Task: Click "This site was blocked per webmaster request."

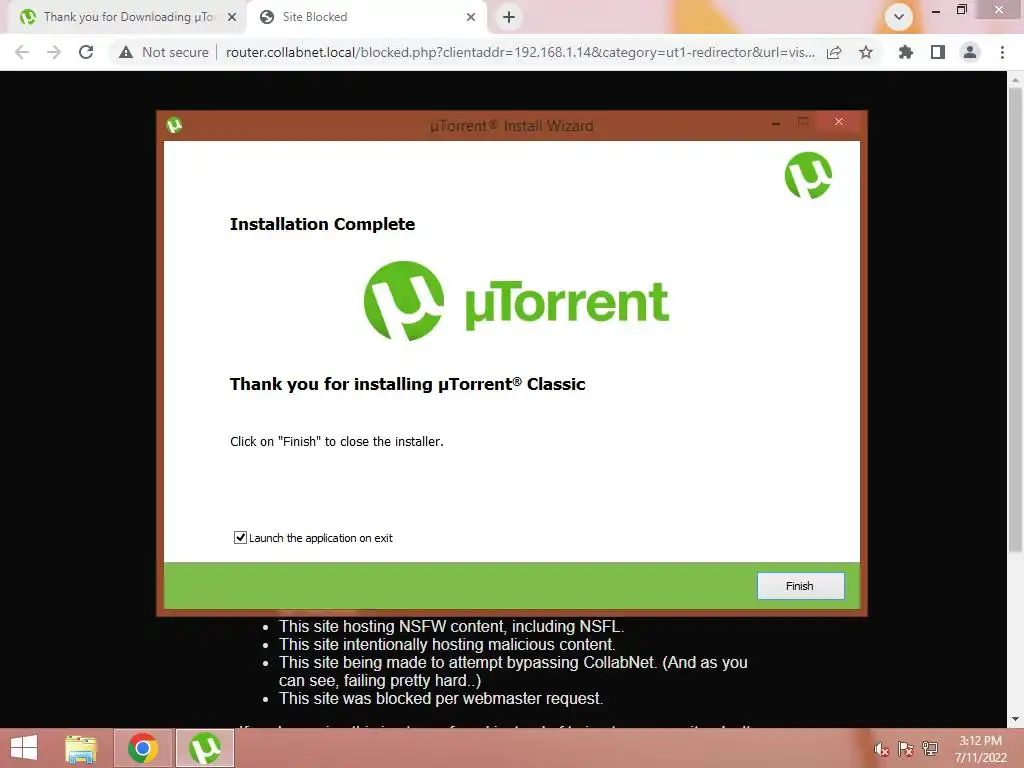Action: pyautogui.click(x=441, y=699)
